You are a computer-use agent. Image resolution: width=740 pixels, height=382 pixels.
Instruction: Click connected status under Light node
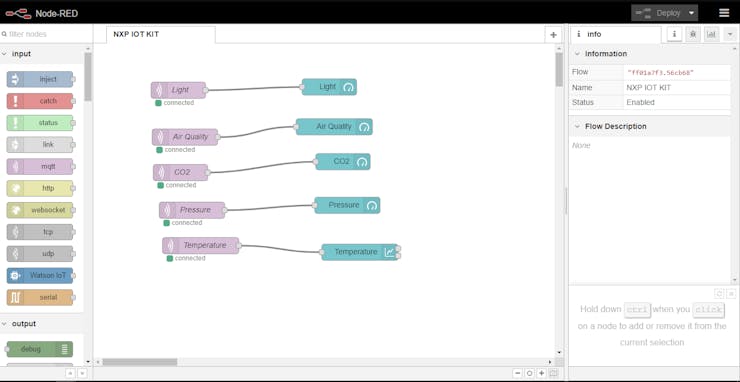coord(175,102)
